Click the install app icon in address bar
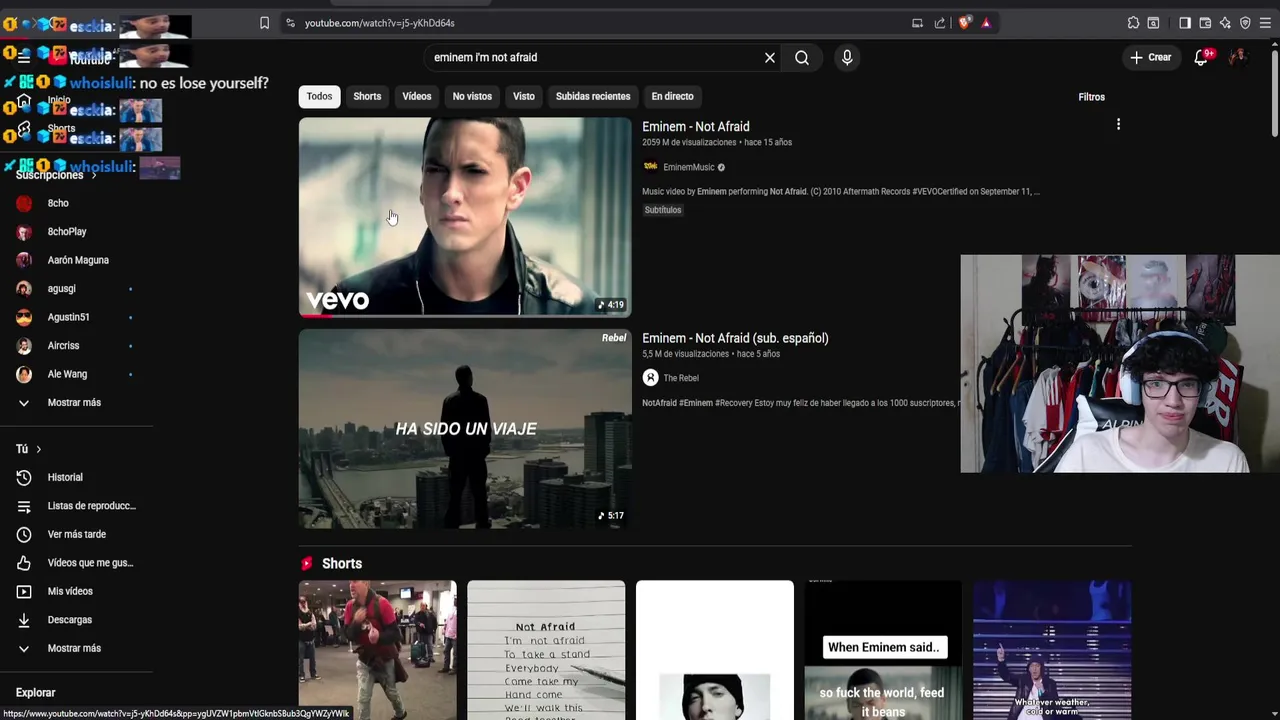 917,23
